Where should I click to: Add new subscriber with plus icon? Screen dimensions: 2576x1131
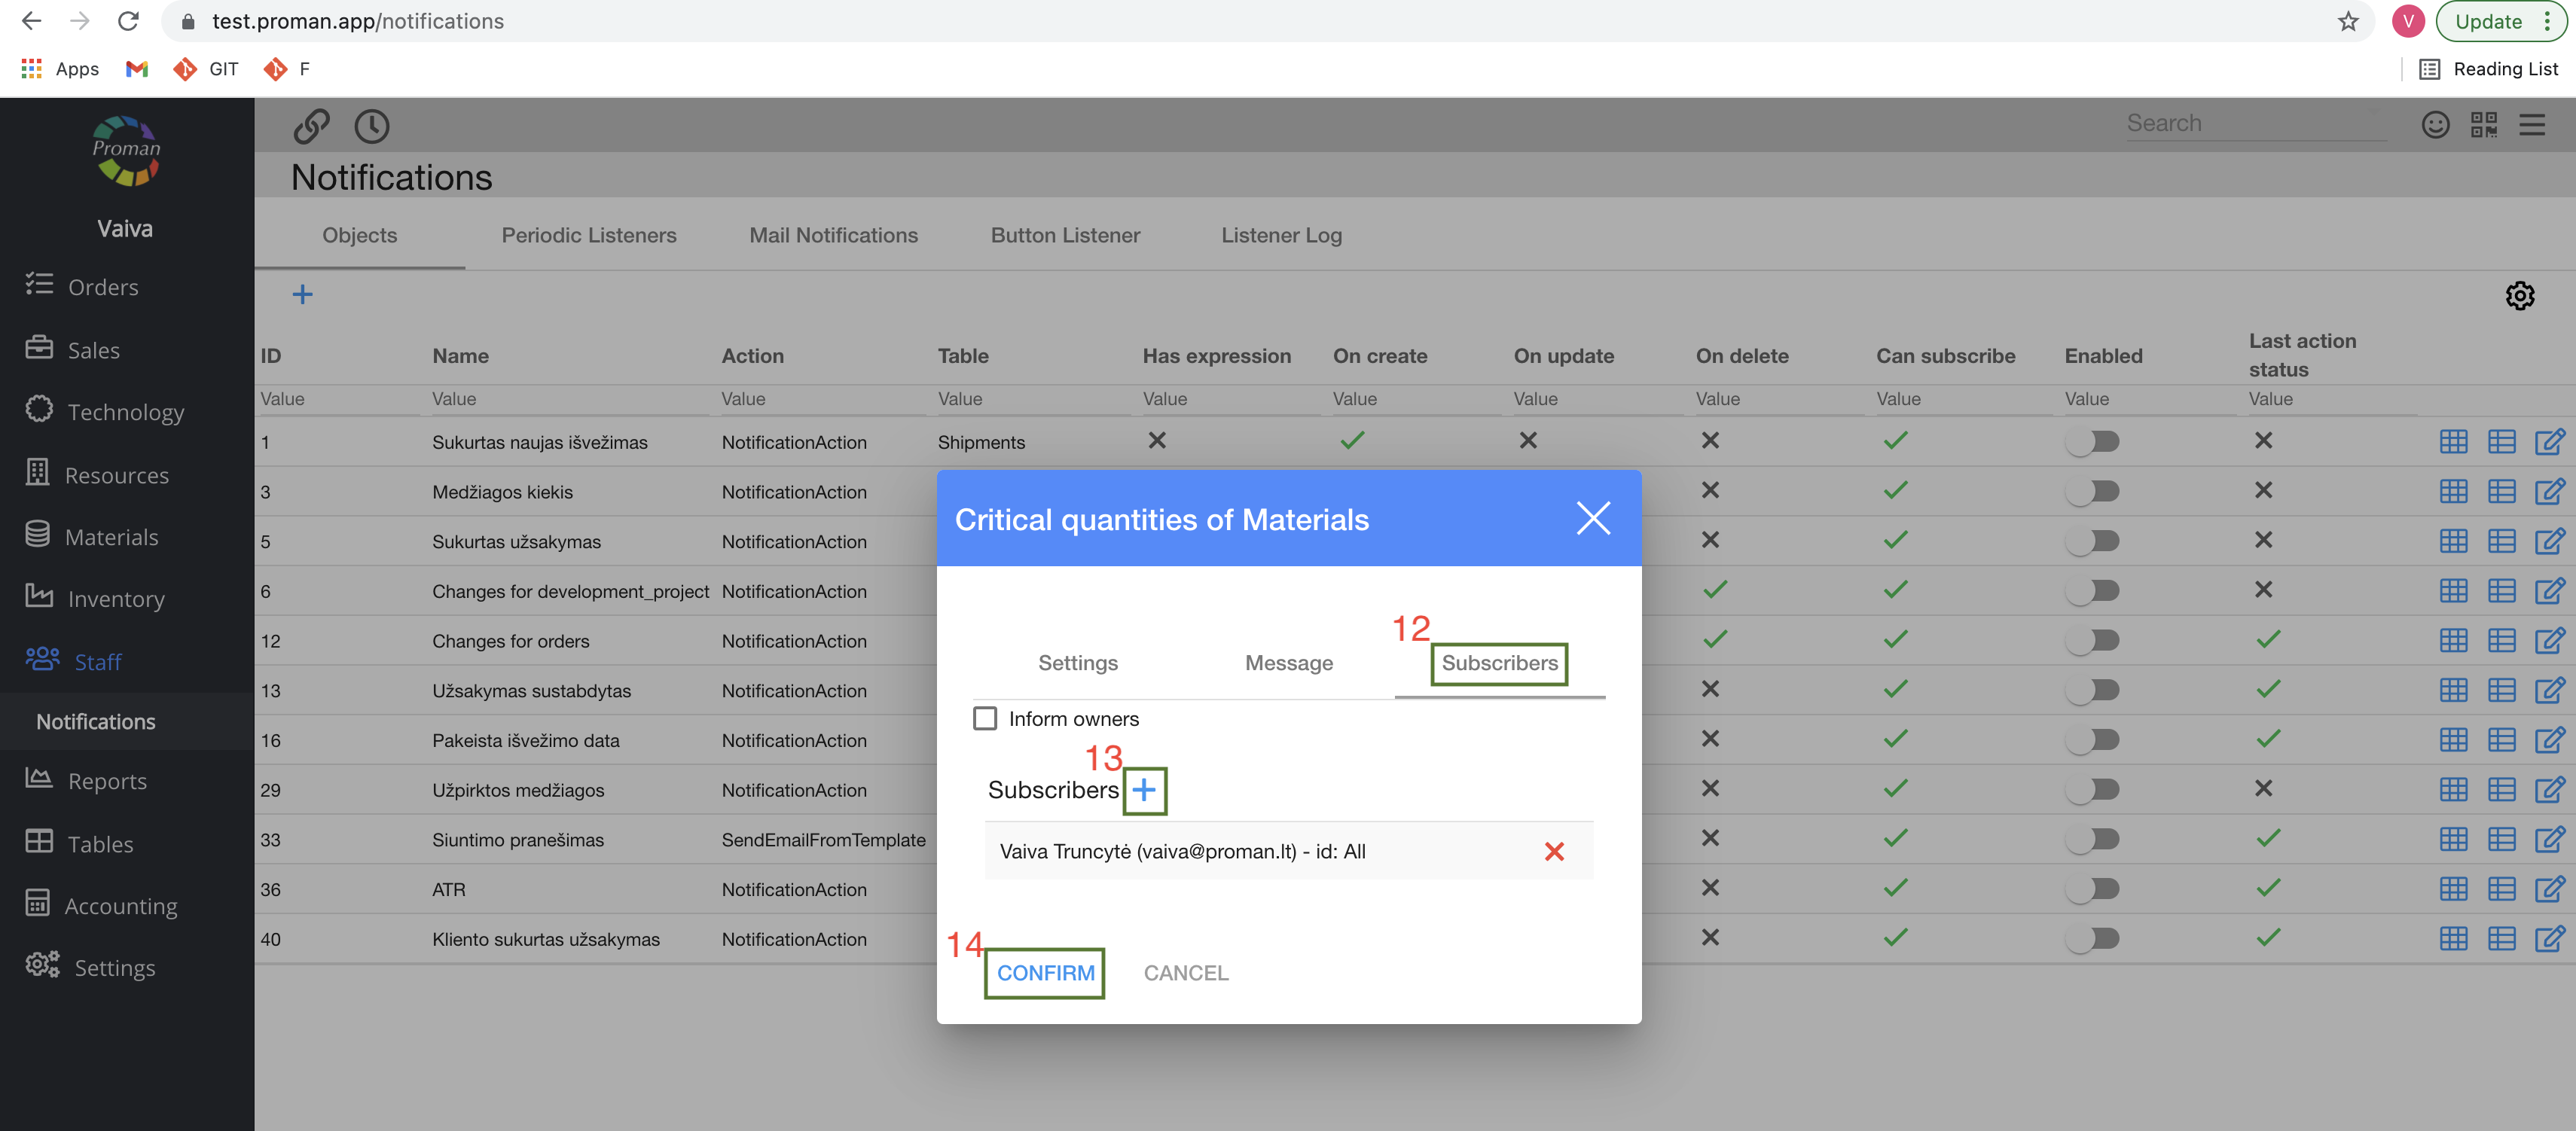coord(1144,790)
